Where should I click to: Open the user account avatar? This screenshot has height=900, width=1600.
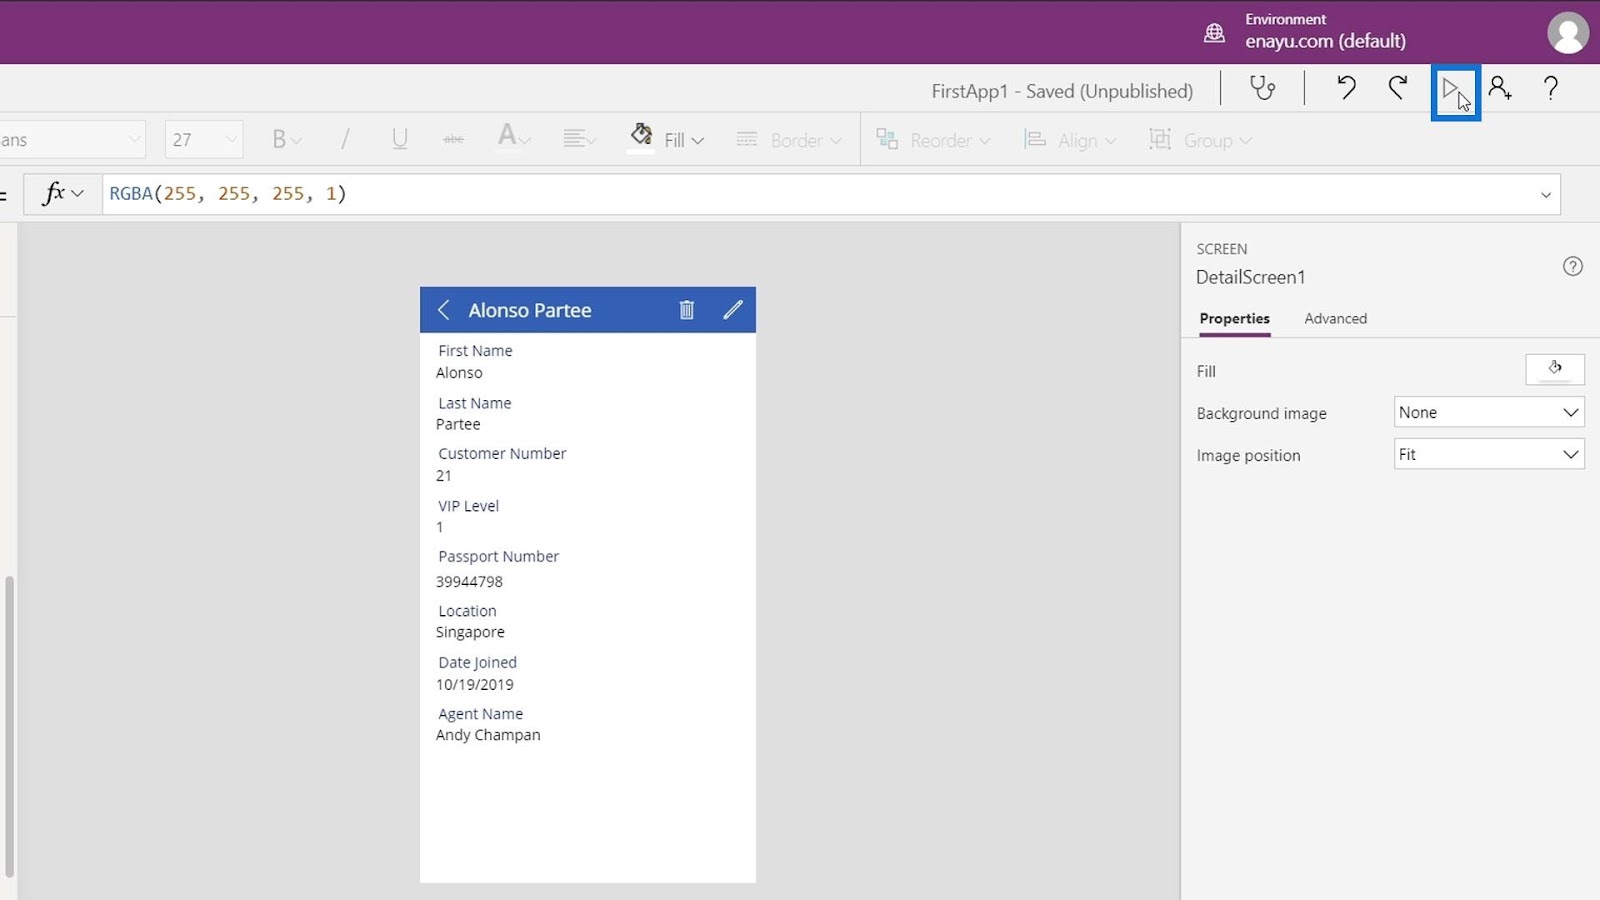pos(1568,33)
